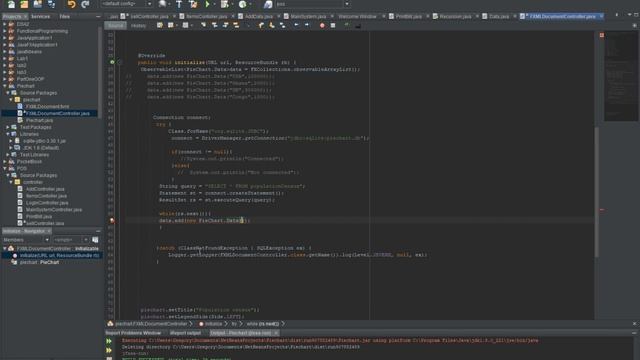Click the Clean and Build icon
Image resolution: width=640 pixels, height=360 pixels.
click(x=193, y=4)
